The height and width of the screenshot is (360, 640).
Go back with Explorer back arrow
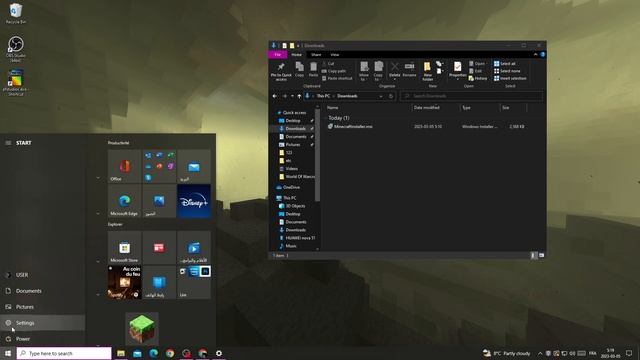coord(275,96)
